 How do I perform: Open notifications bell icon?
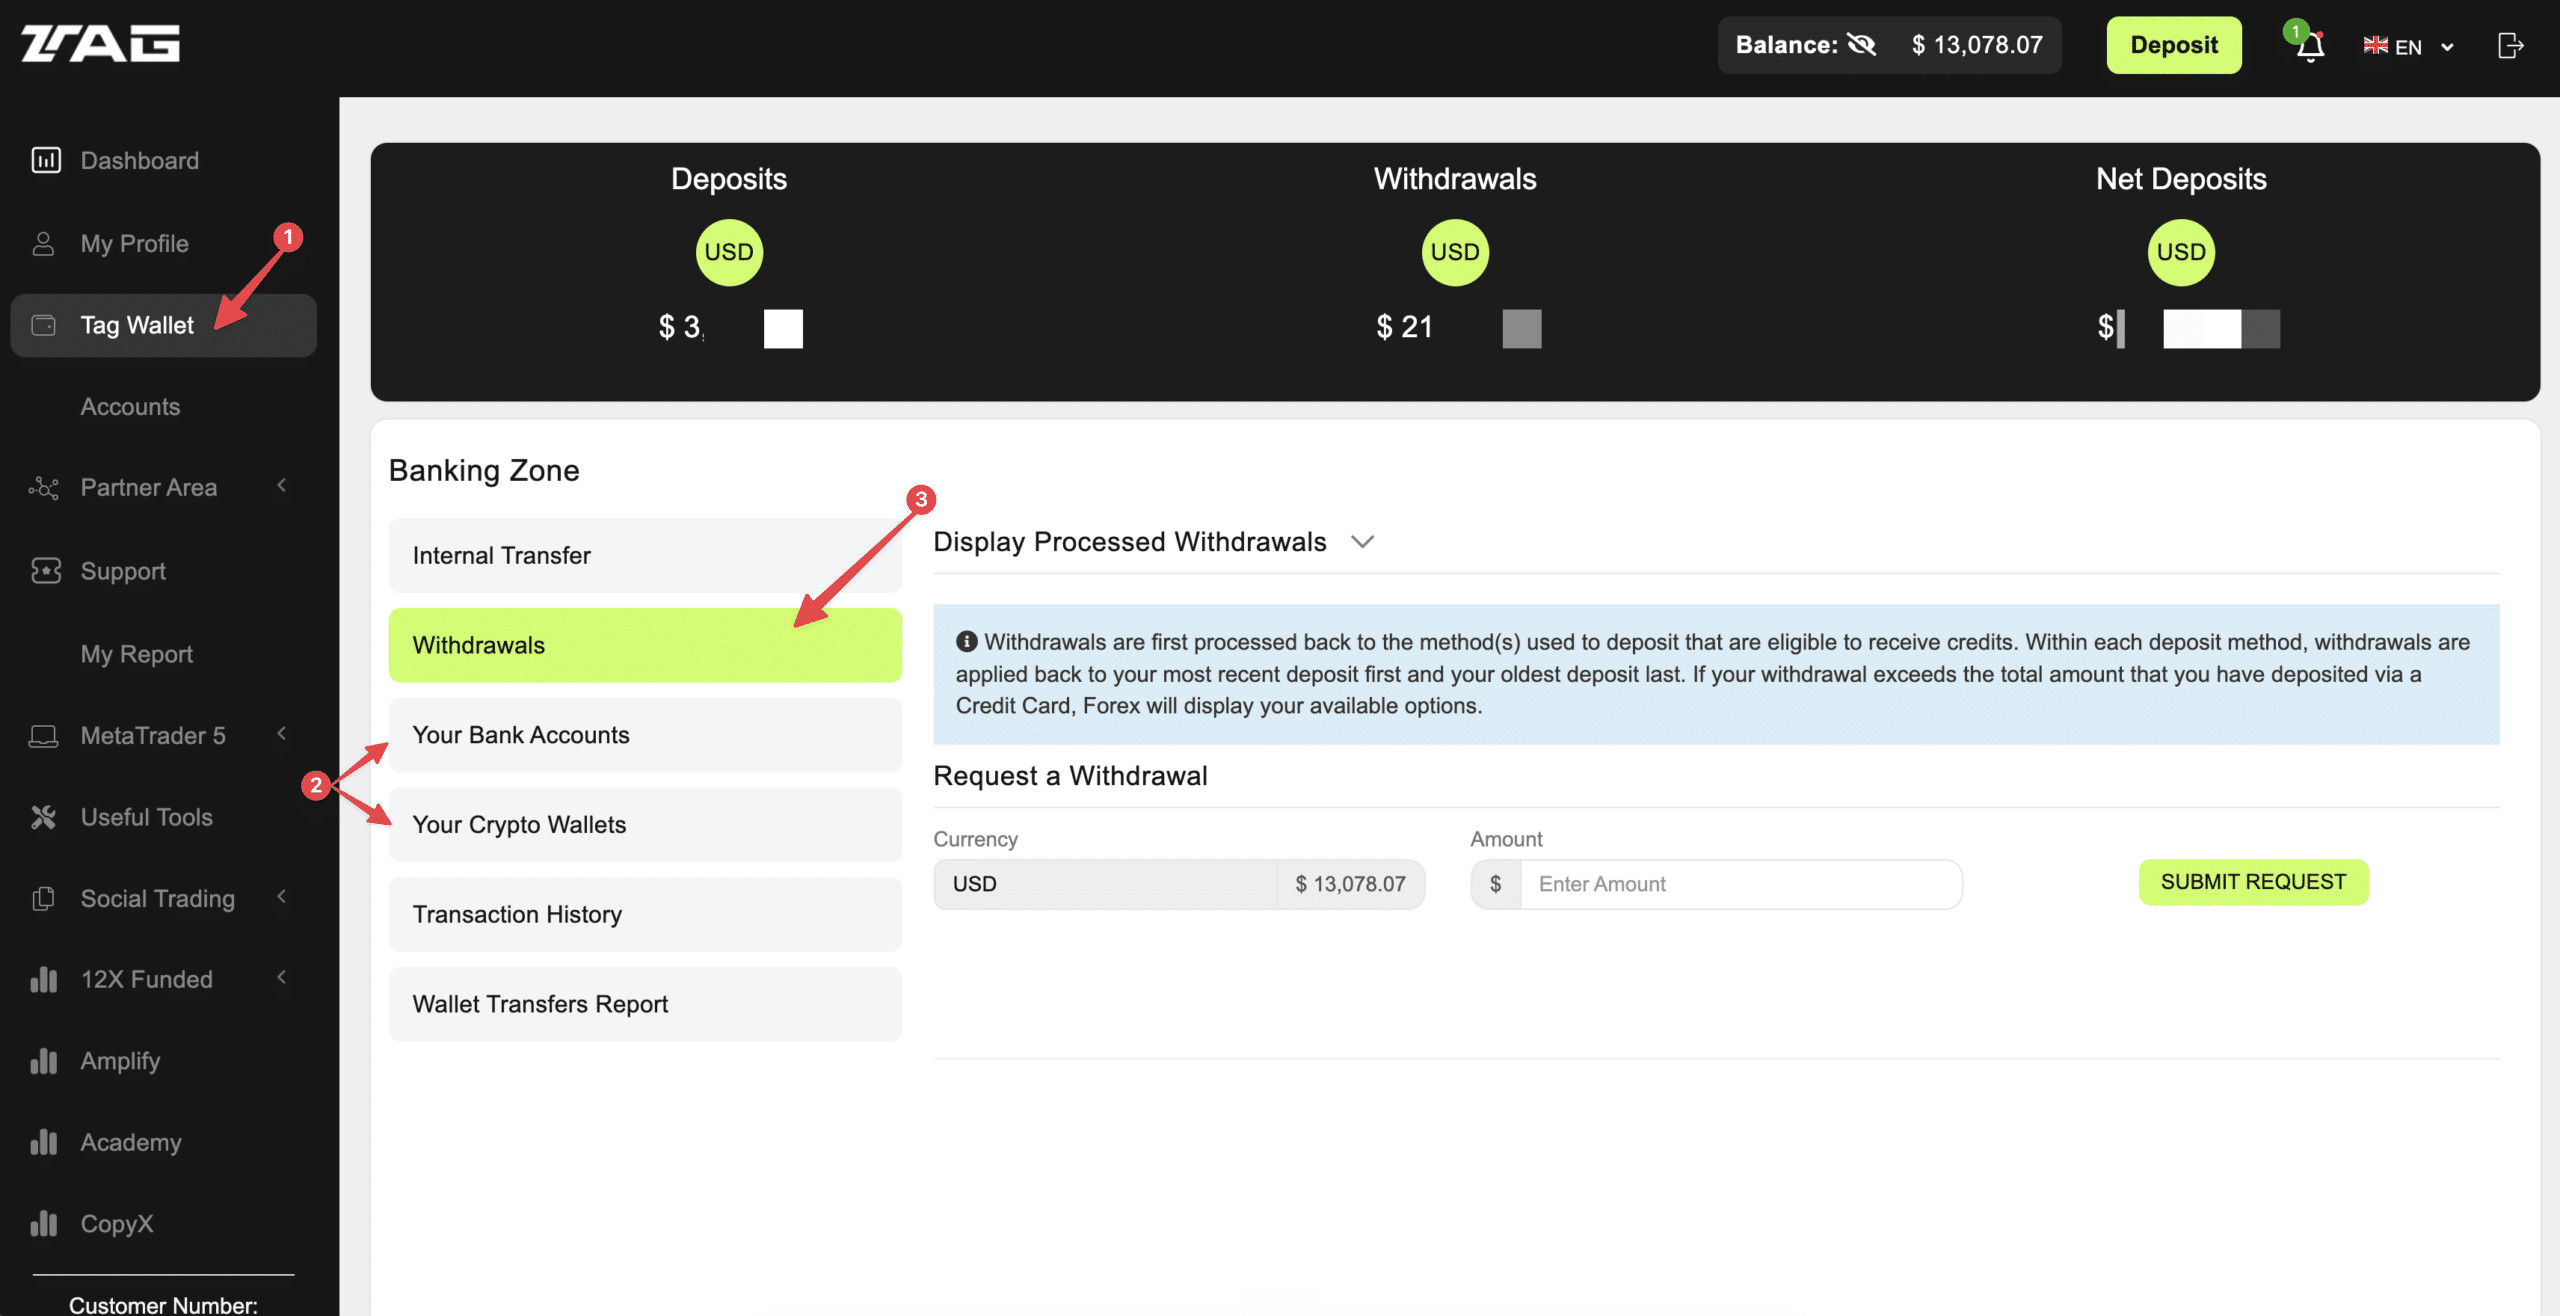[x=2310, y=47]
